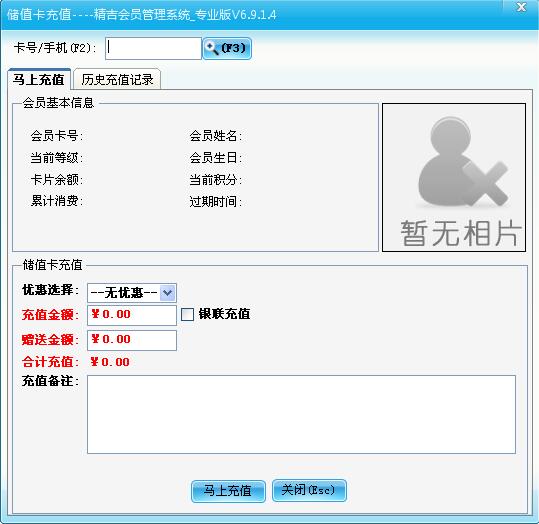This screenshot has height=524, width=539.
Task: Focus the 卡号/手机 input field
Action: 153,48
